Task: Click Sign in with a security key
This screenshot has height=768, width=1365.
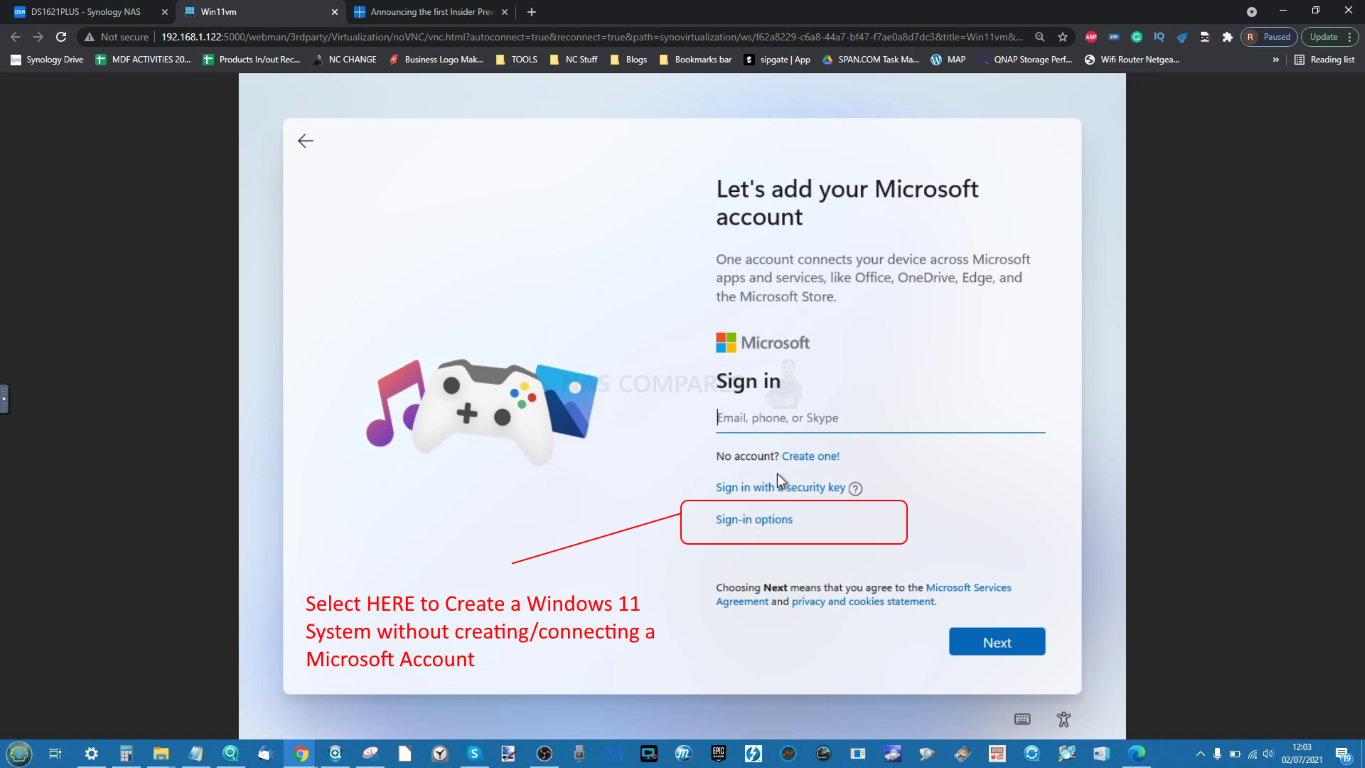Action: tap(780, 487)
